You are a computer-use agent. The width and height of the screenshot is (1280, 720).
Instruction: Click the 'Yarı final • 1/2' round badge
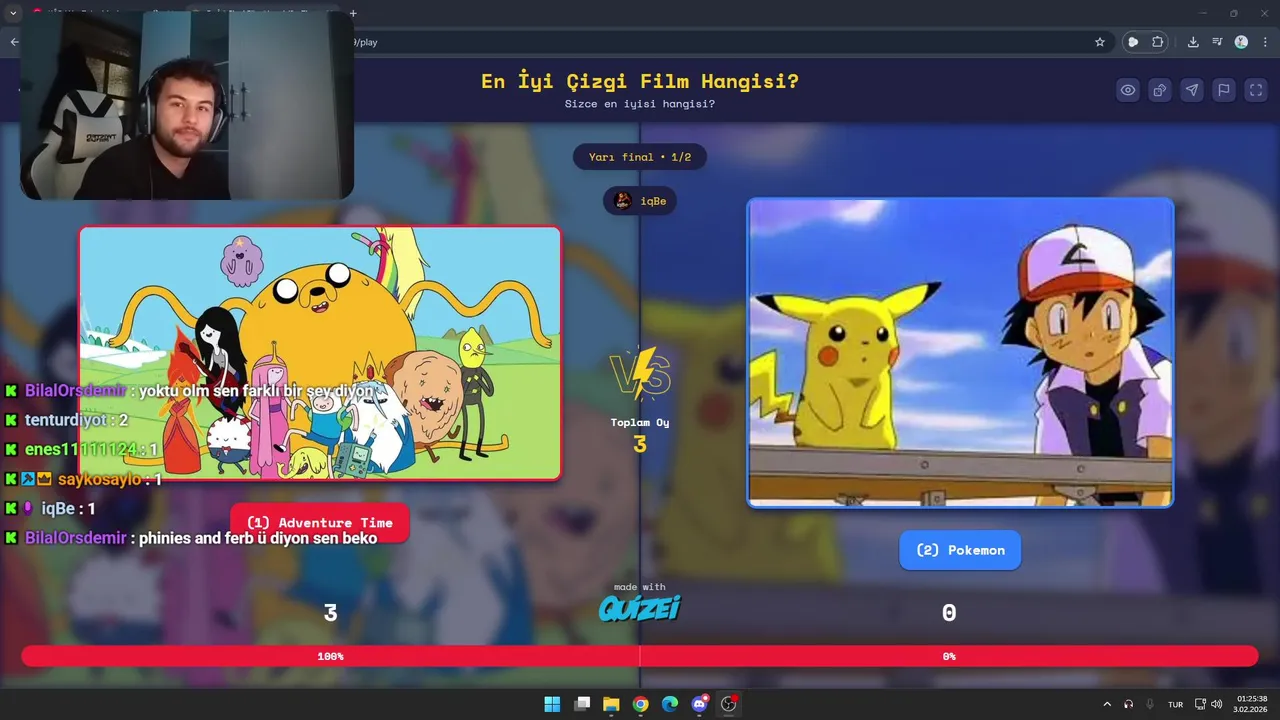[640, 157]
